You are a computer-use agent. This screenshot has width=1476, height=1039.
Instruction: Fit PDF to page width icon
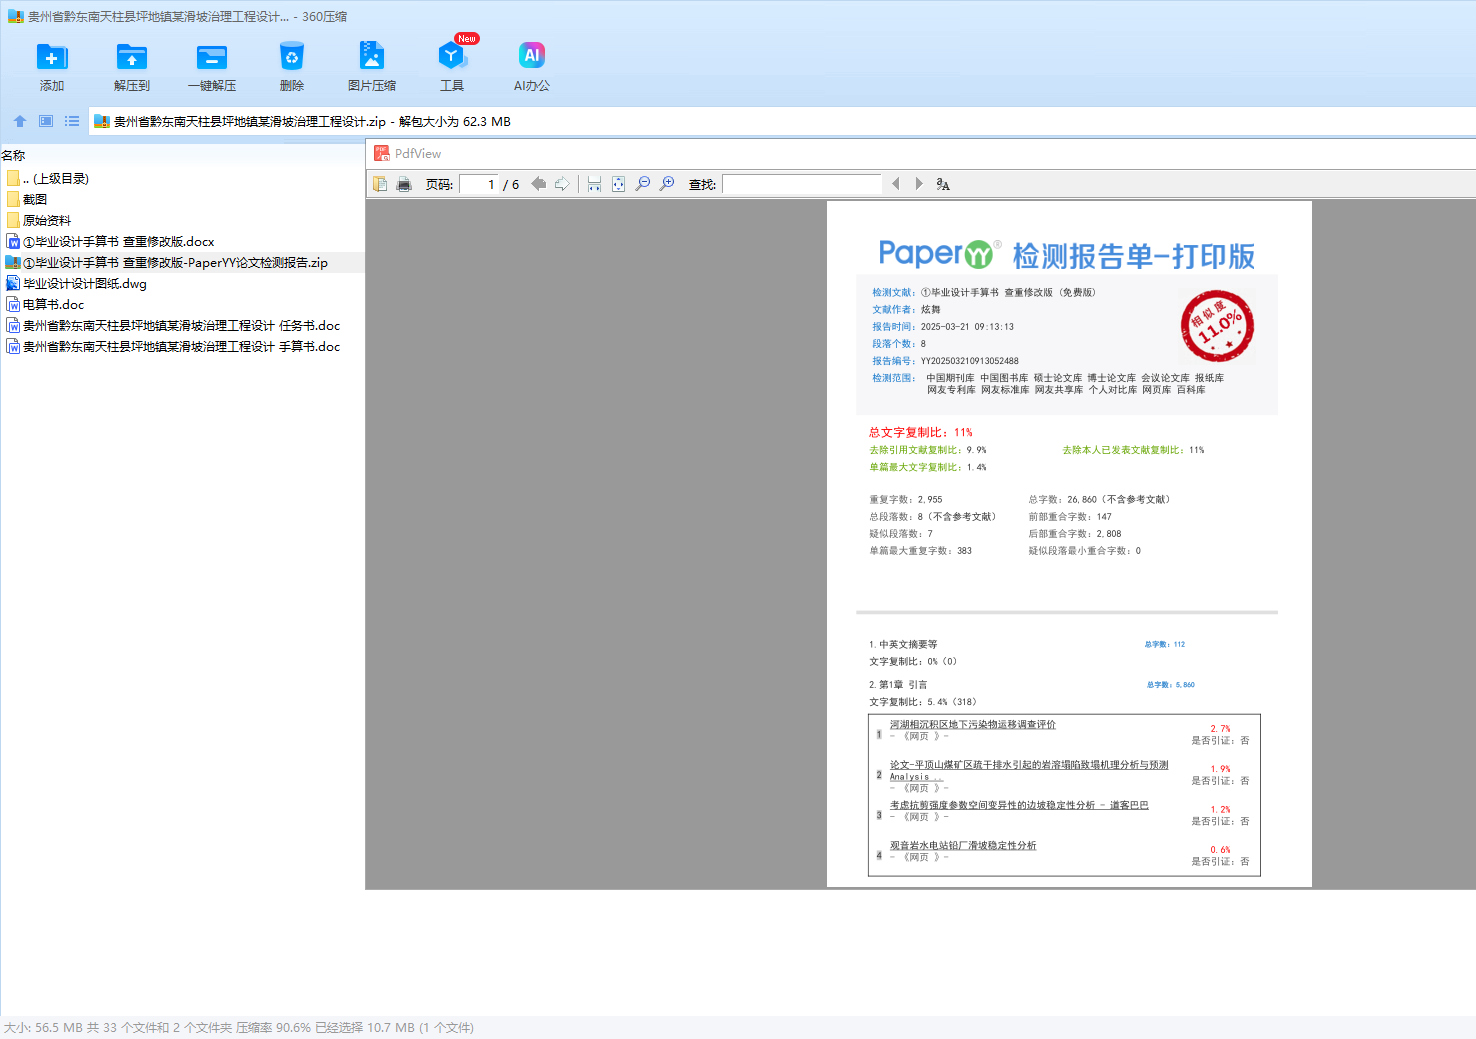[x=594, y=184]
